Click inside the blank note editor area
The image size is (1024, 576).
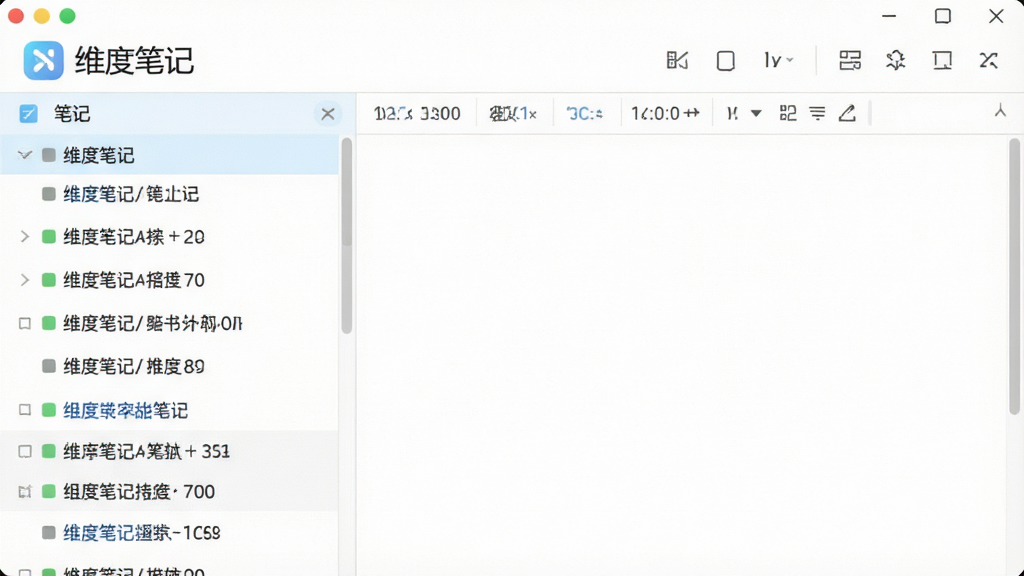[x=682, y=355]
